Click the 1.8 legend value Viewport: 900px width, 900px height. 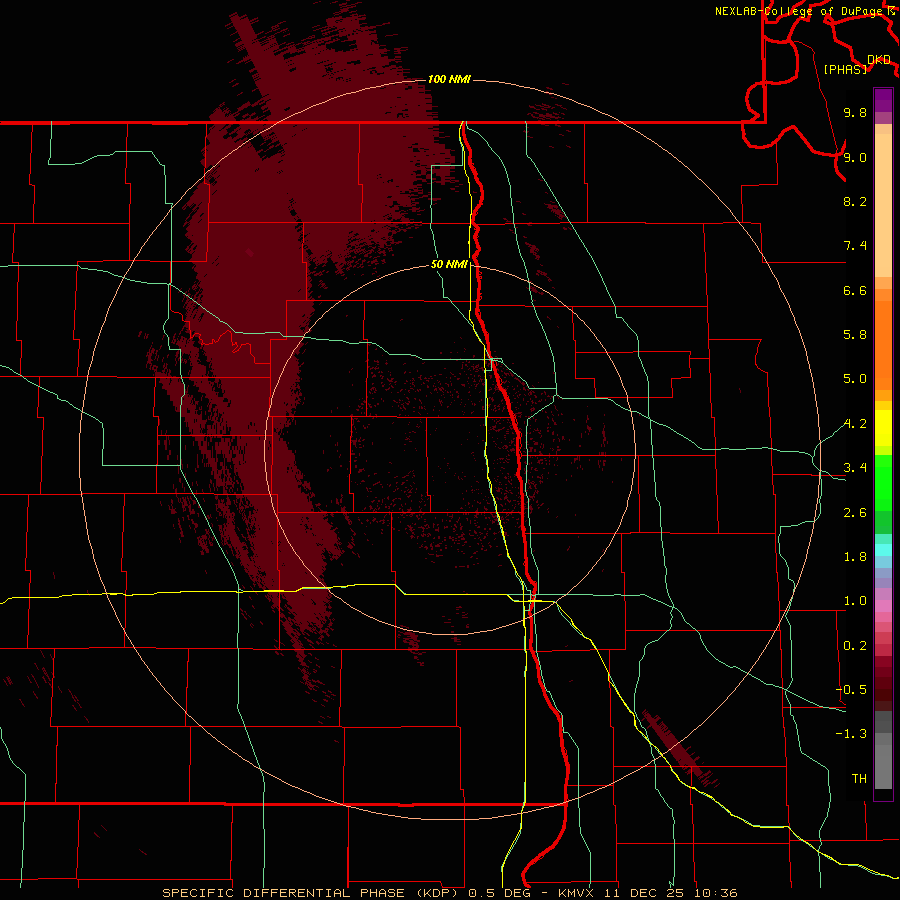[x=855, y=557]
